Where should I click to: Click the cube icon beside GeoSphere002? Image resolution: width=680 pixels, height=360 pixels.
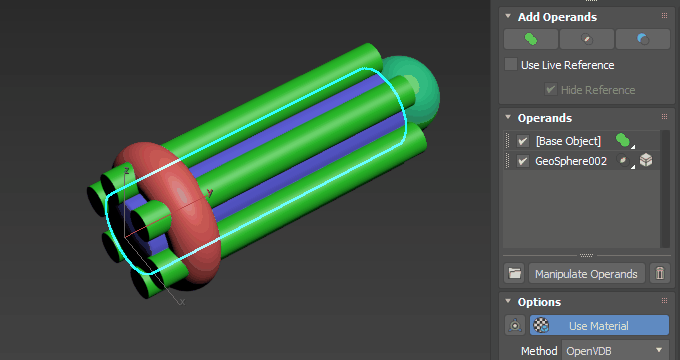(x=646, y=160)
